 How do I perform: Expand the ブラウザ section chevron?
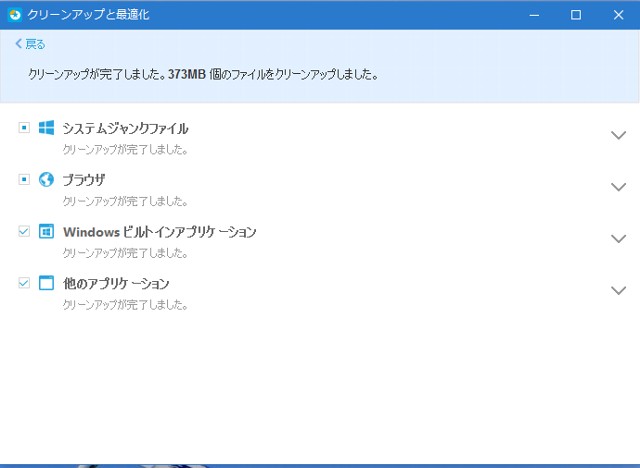[618, 187]
